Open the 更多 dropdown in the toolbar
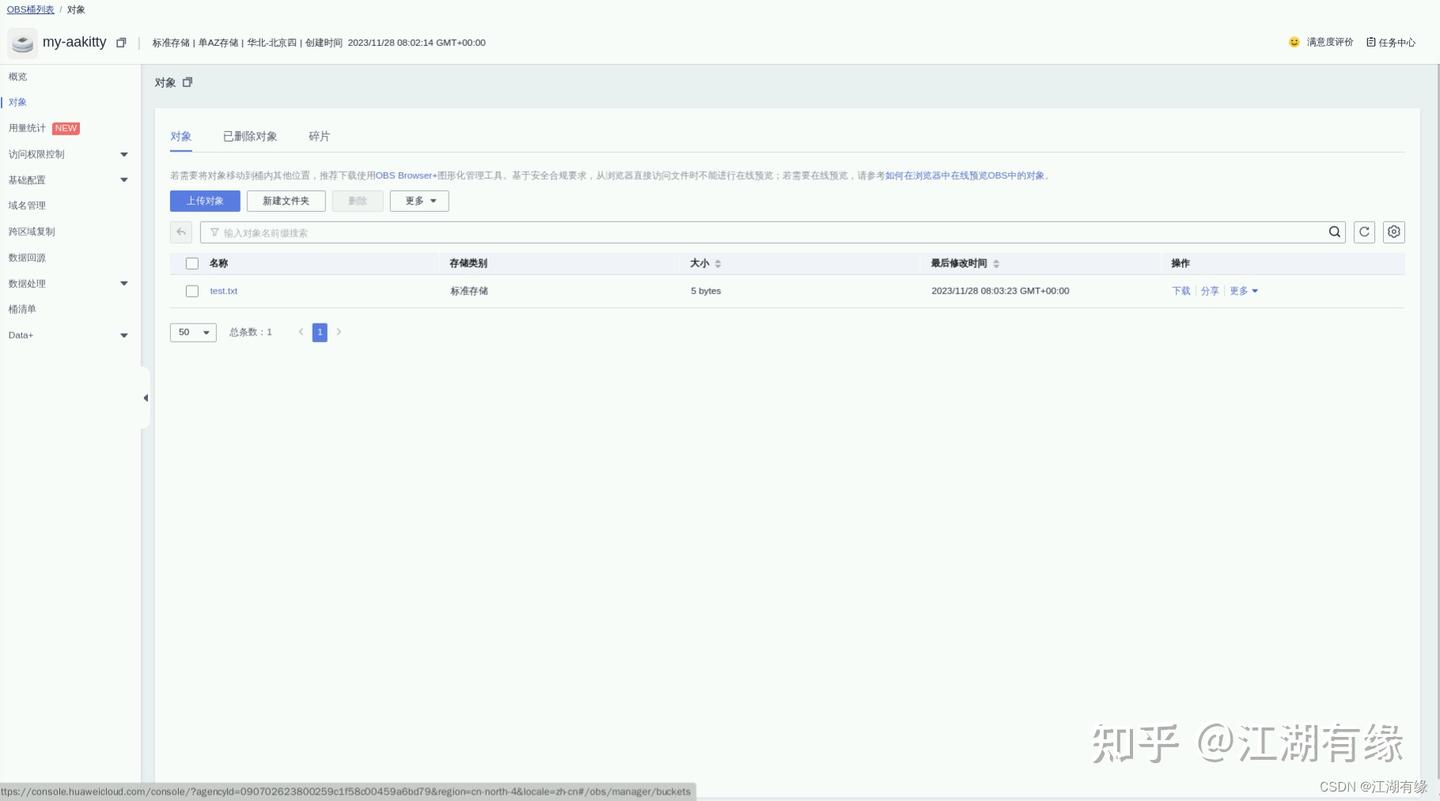 click(418, 200)
